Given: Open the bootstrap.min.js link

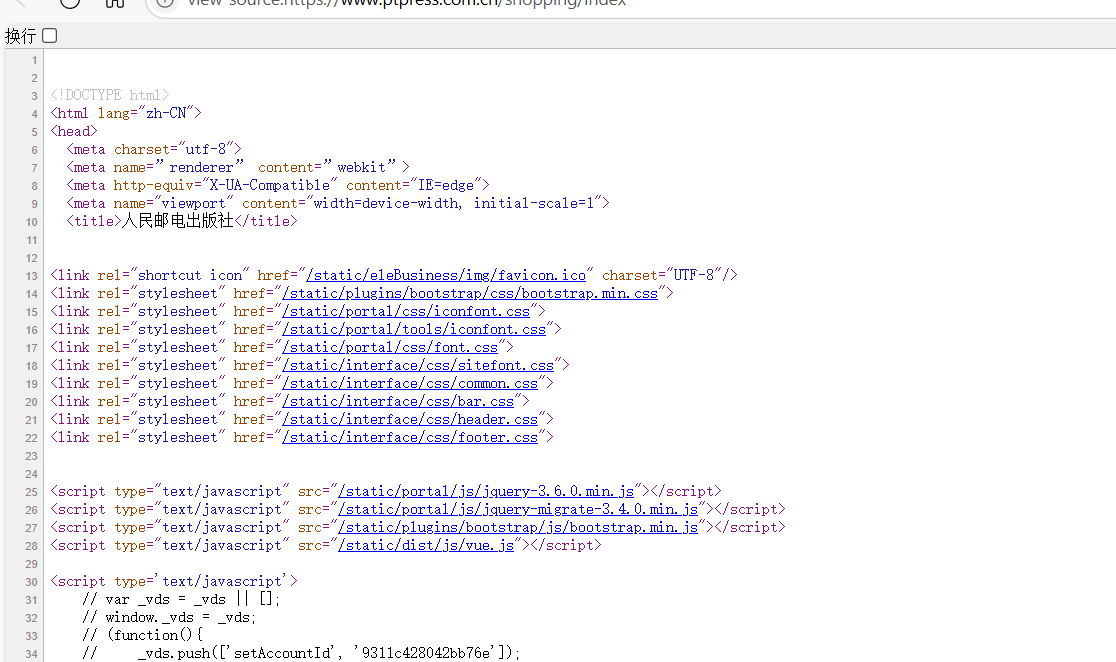Looking at the screenshot, I should [x=518, y=527].
